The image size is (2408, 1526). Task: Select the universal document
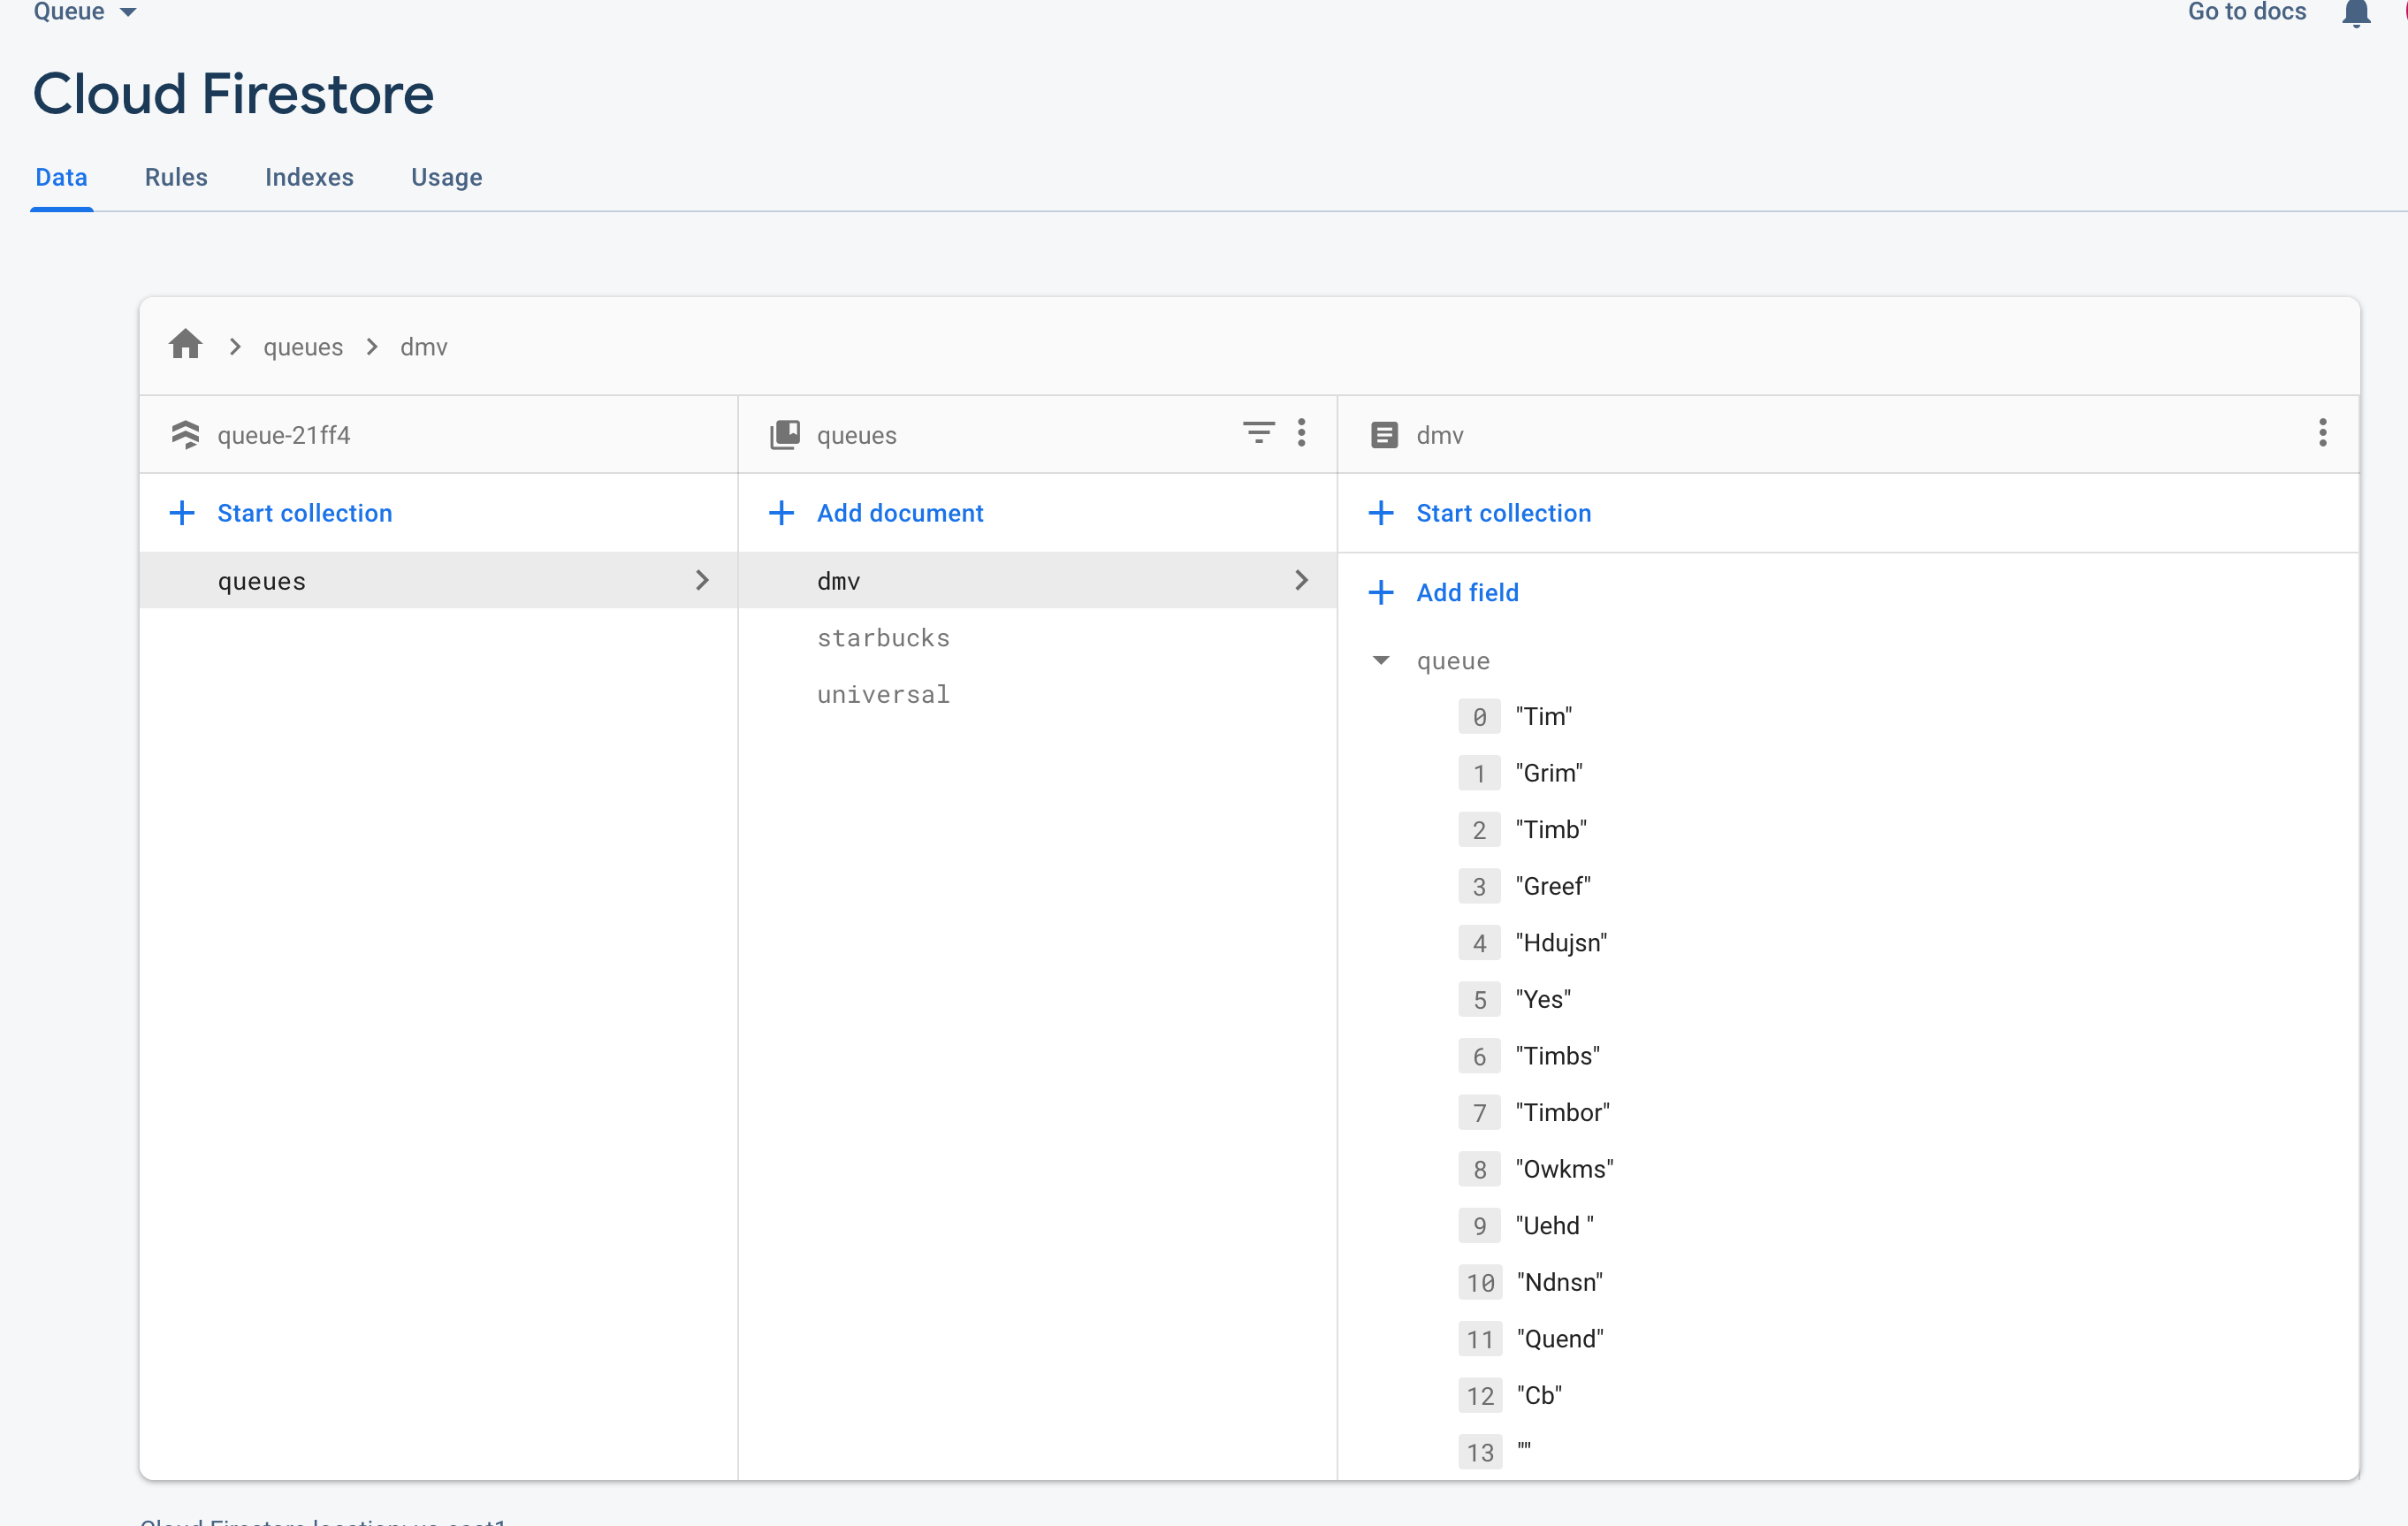click(883, 694)
